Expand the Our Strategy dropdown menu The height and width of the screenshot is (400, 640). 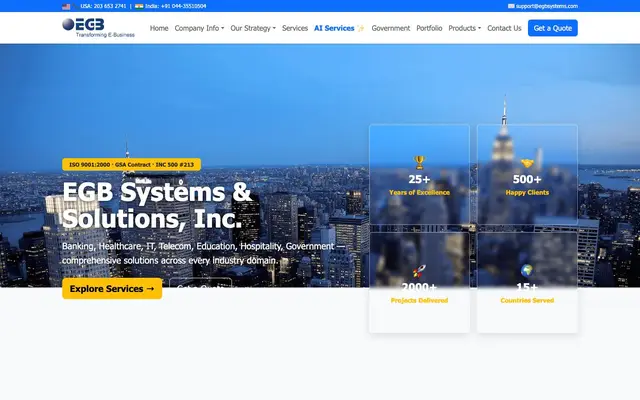[253, 28]
